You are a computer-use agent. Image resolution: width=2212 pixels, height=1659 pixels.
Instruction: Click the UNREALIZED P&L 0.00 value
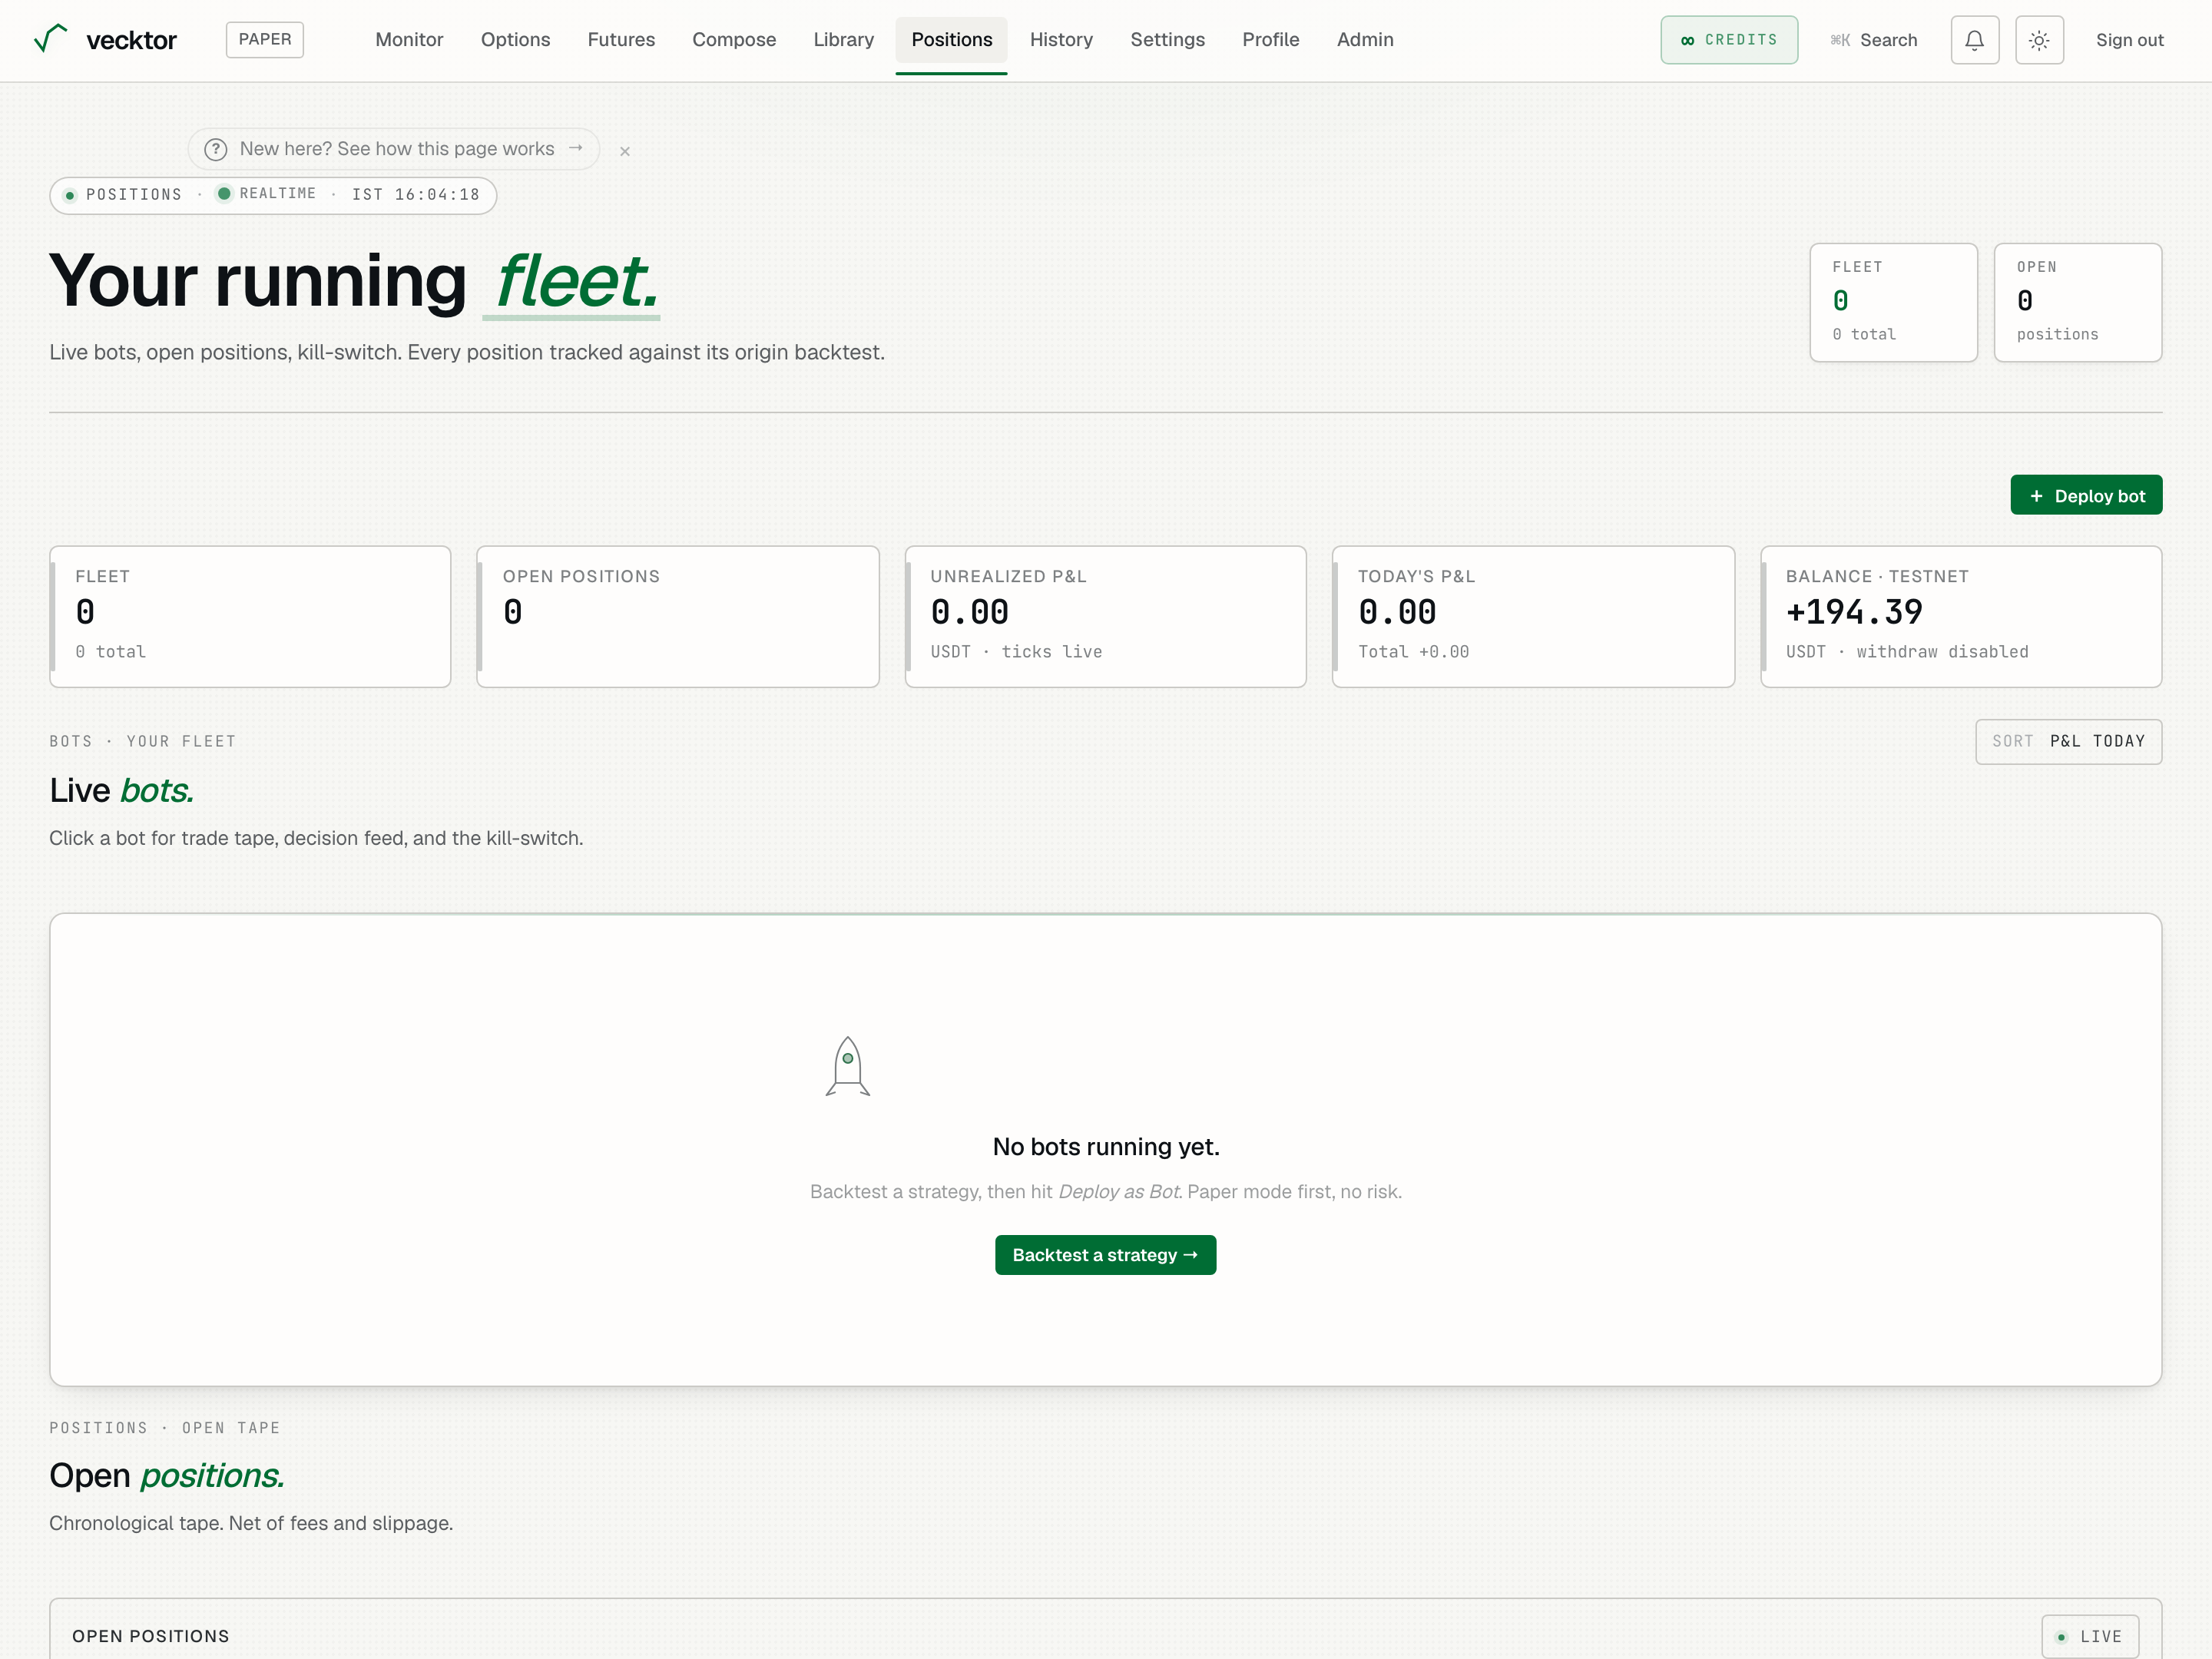[969, 611]
